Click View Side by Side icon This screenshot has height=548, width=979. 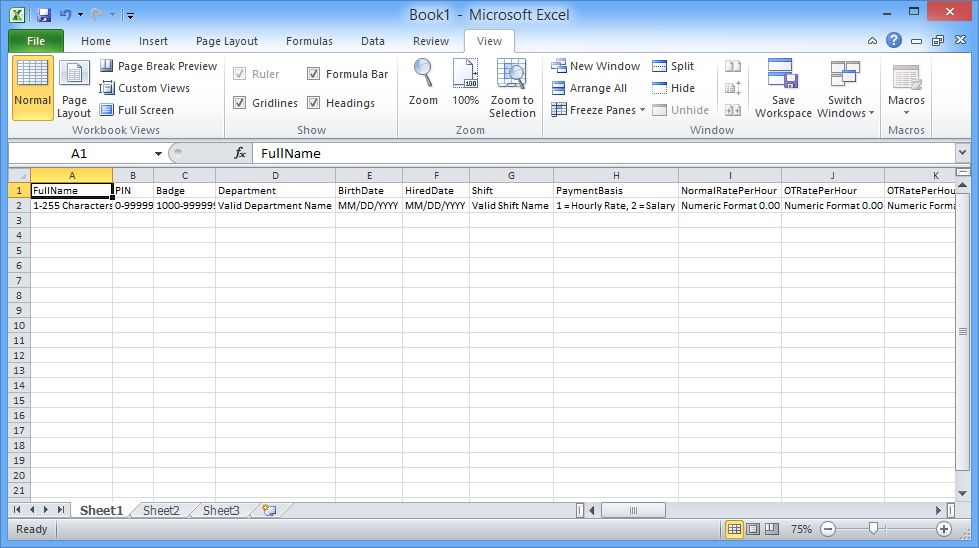pyautogui.click(x=733, y=66)
